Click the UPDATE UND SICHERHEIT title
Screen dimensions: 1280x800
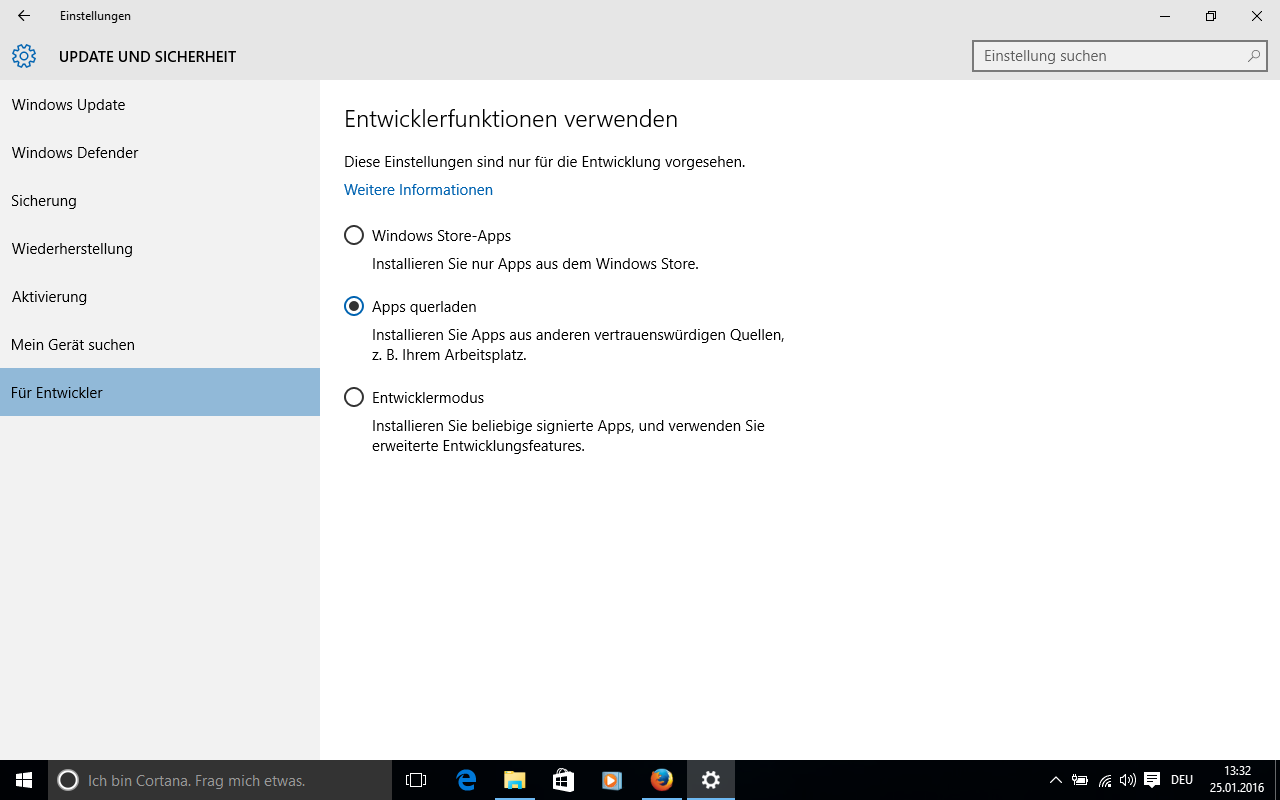click(x=147, y=57)
